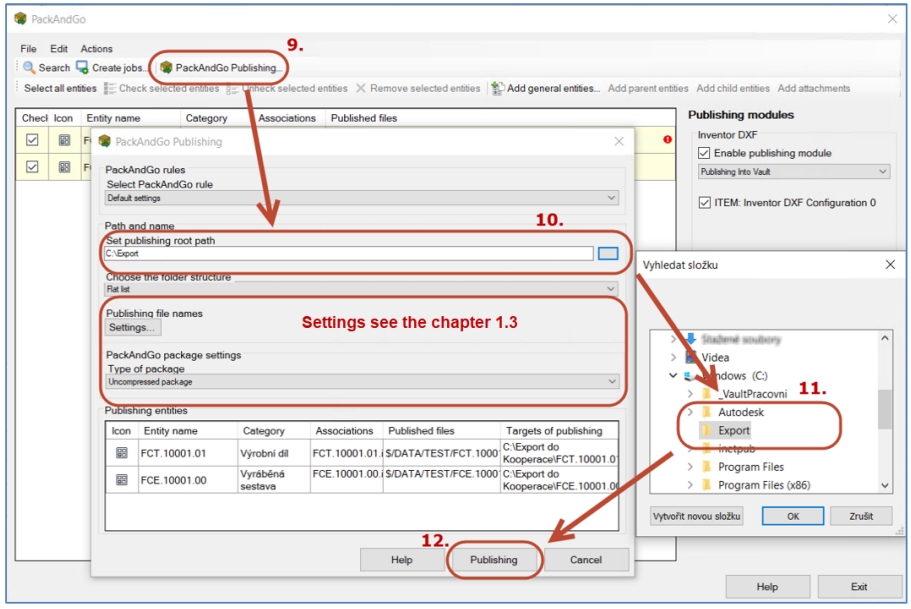This screenshot has width=911, height=609.
Task: Click the FCT.10001.01 entity icon in table
Action: tap(122, 453)
